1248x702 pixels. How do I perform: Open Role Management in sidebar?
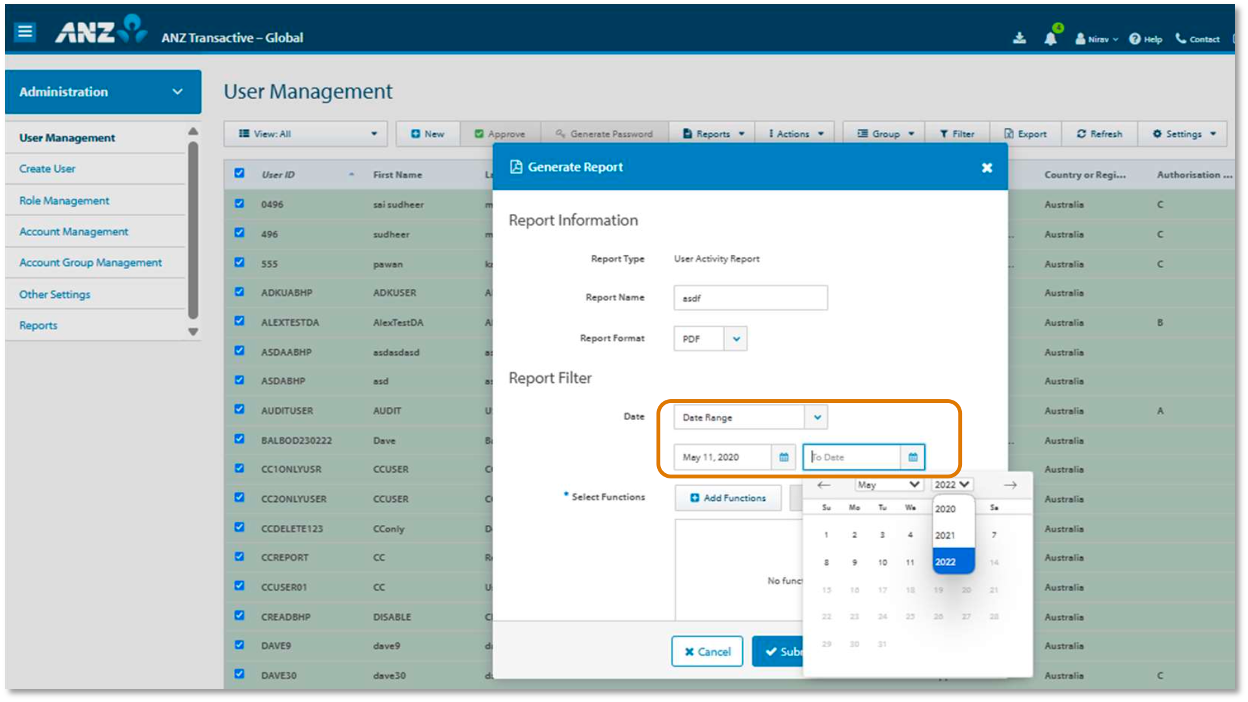point(64,201)
